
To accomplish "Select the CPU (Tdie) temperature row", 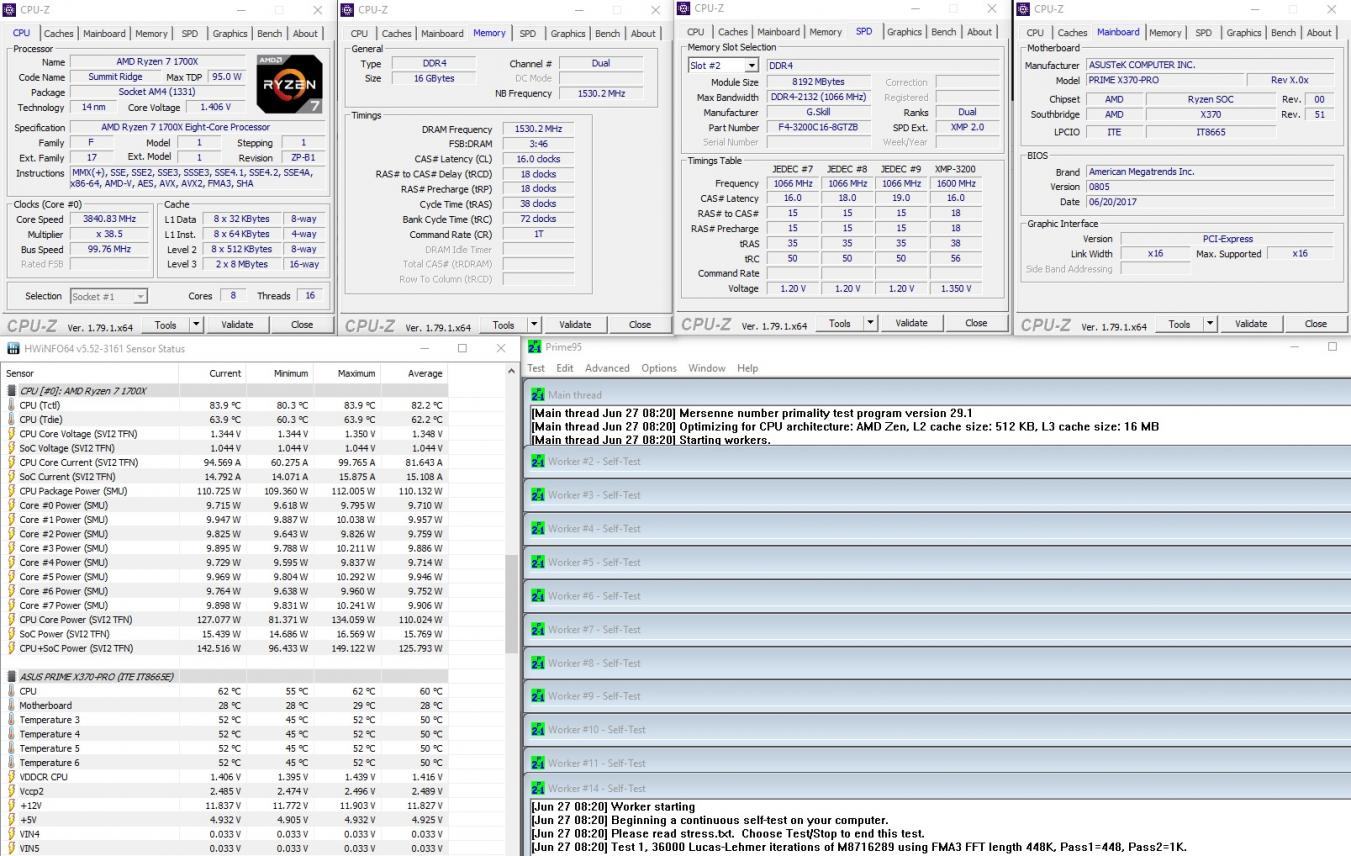I will (x=225, y=420).
